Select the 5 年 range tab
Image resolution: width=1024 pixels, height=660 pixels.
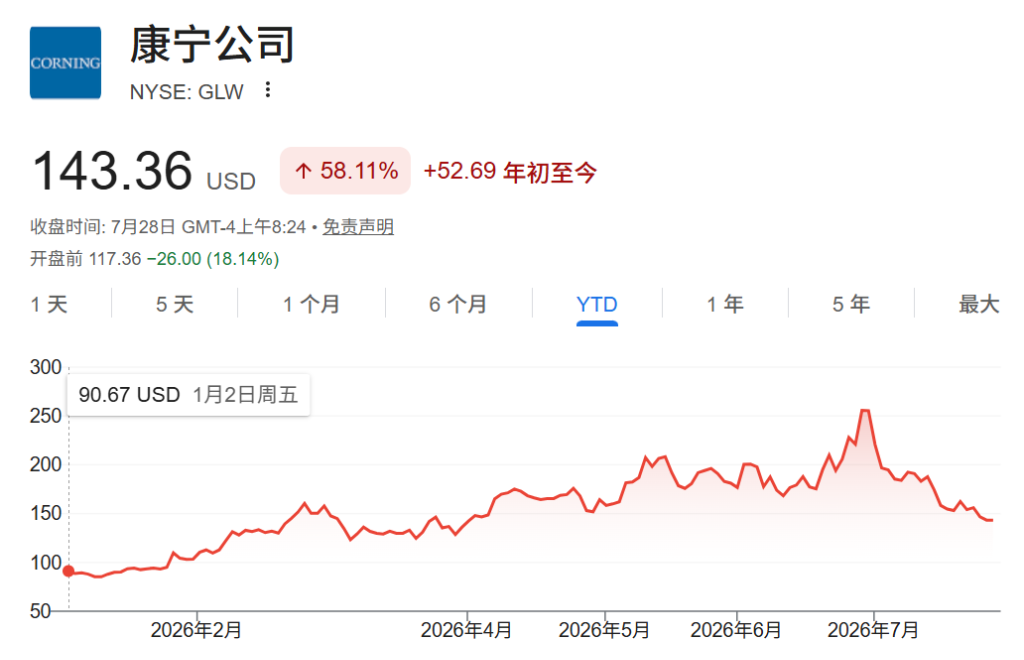coord(851,304)
